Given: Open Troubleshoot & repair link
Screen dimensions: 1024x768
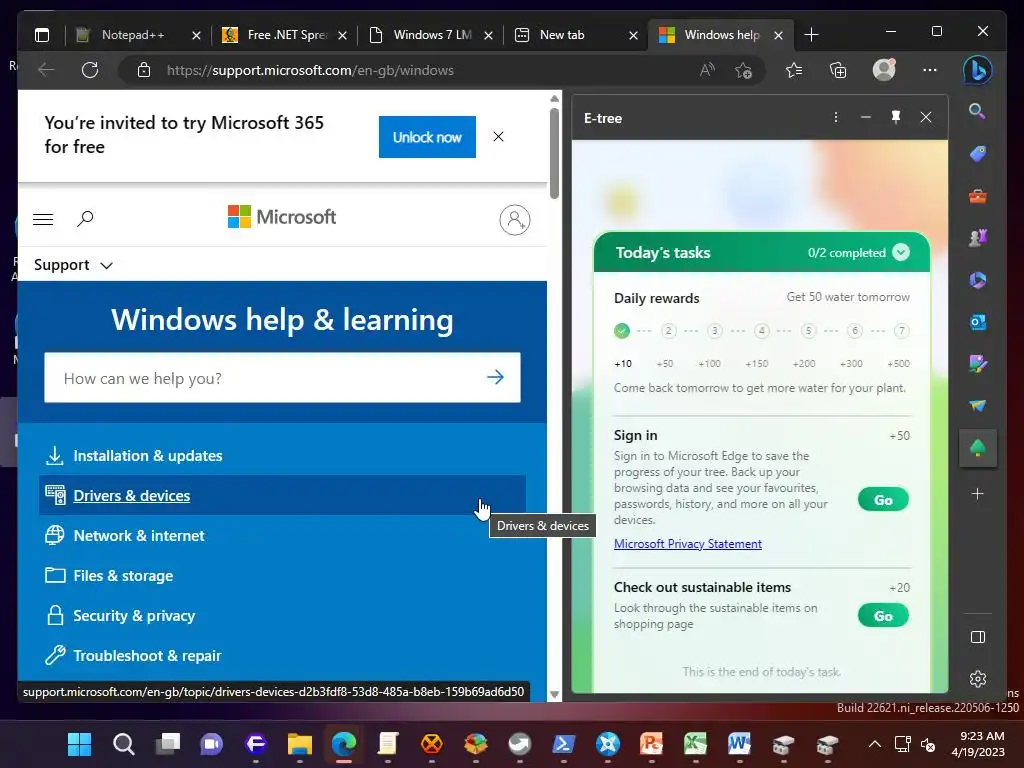Looking at the screenshot, I should click(147, 656).
